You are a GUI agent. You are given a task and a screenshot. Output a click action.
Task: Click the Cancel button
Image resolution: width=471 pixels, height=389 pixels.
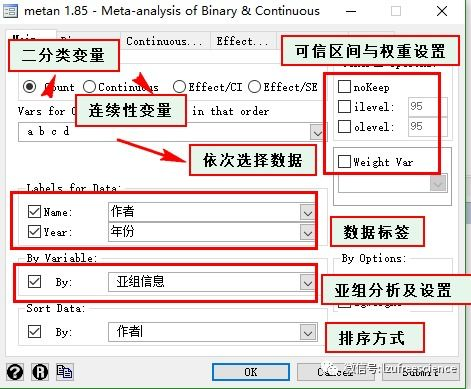point(337,372)
